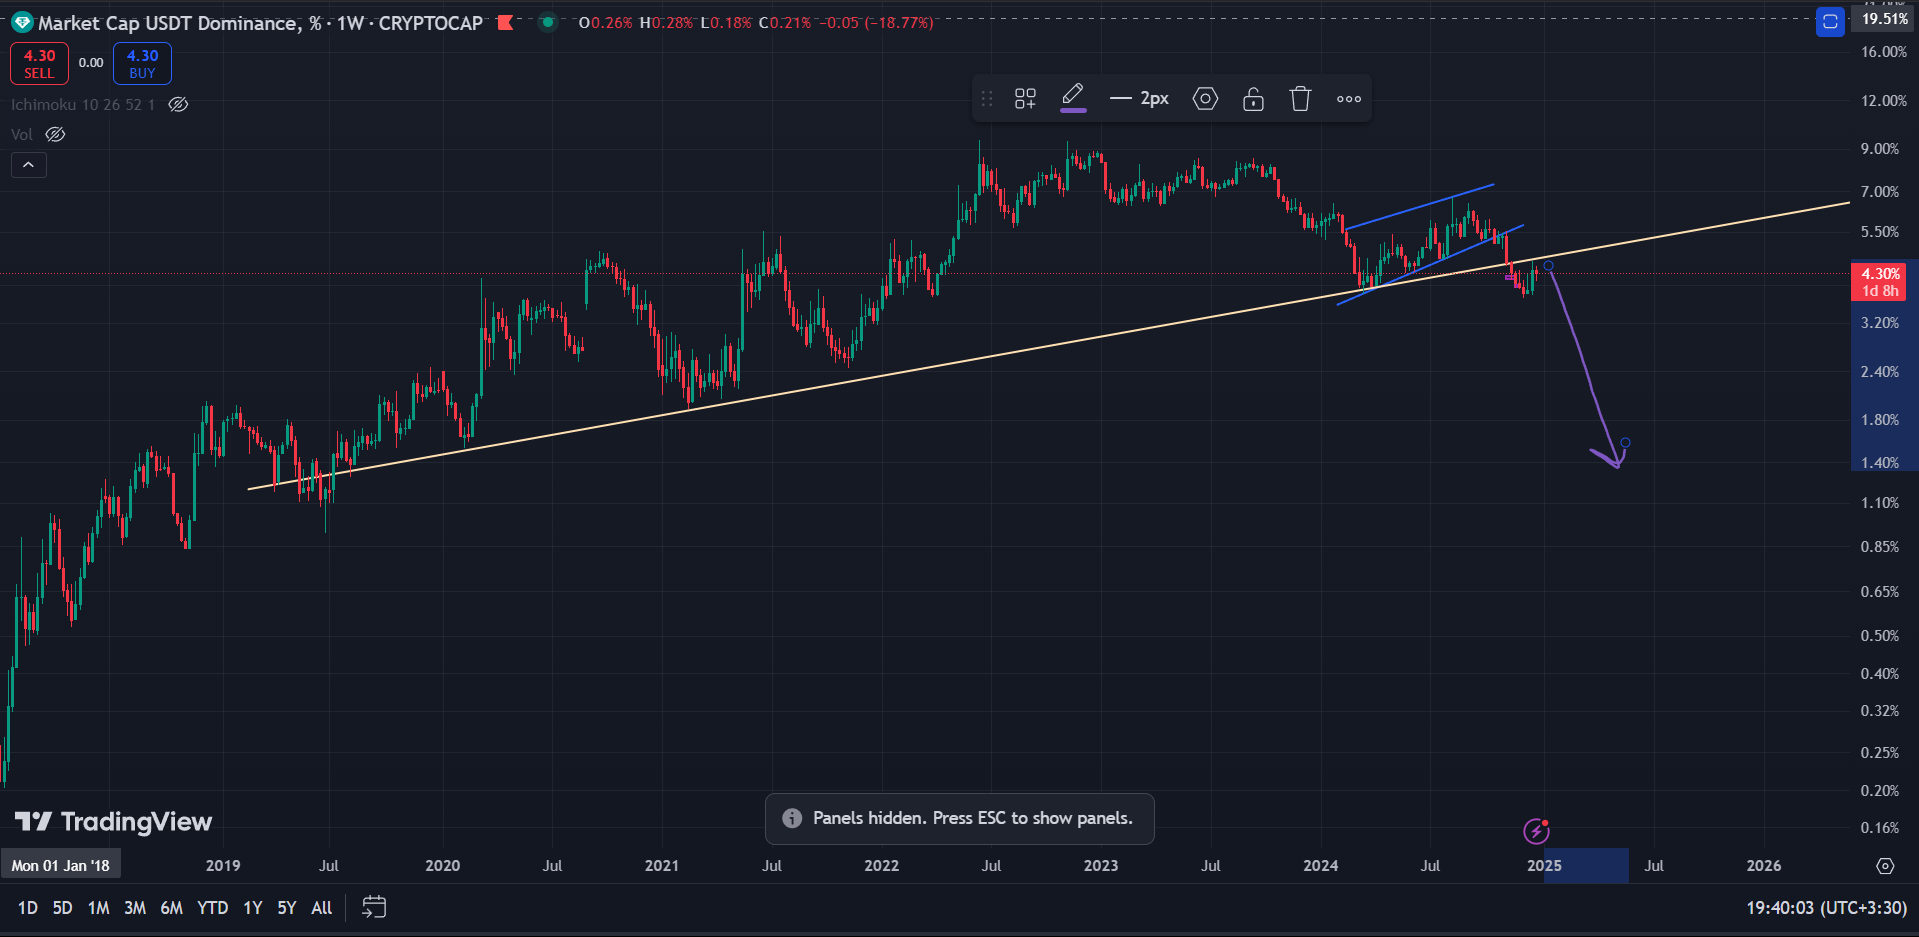The width and height of the screenshot is (1919, 937).
Task: Click the TradingView logo
Action: coord(113,822)
